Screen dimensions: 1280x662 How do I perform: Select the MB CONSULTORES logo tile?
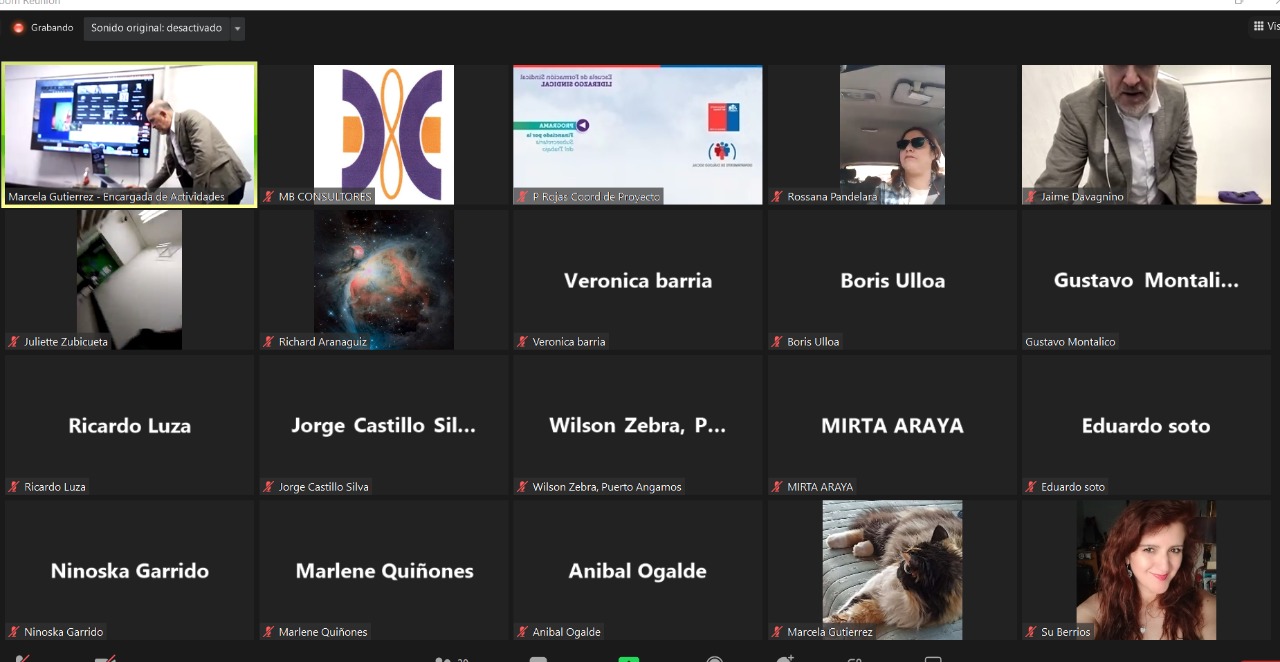pos(384,134)
